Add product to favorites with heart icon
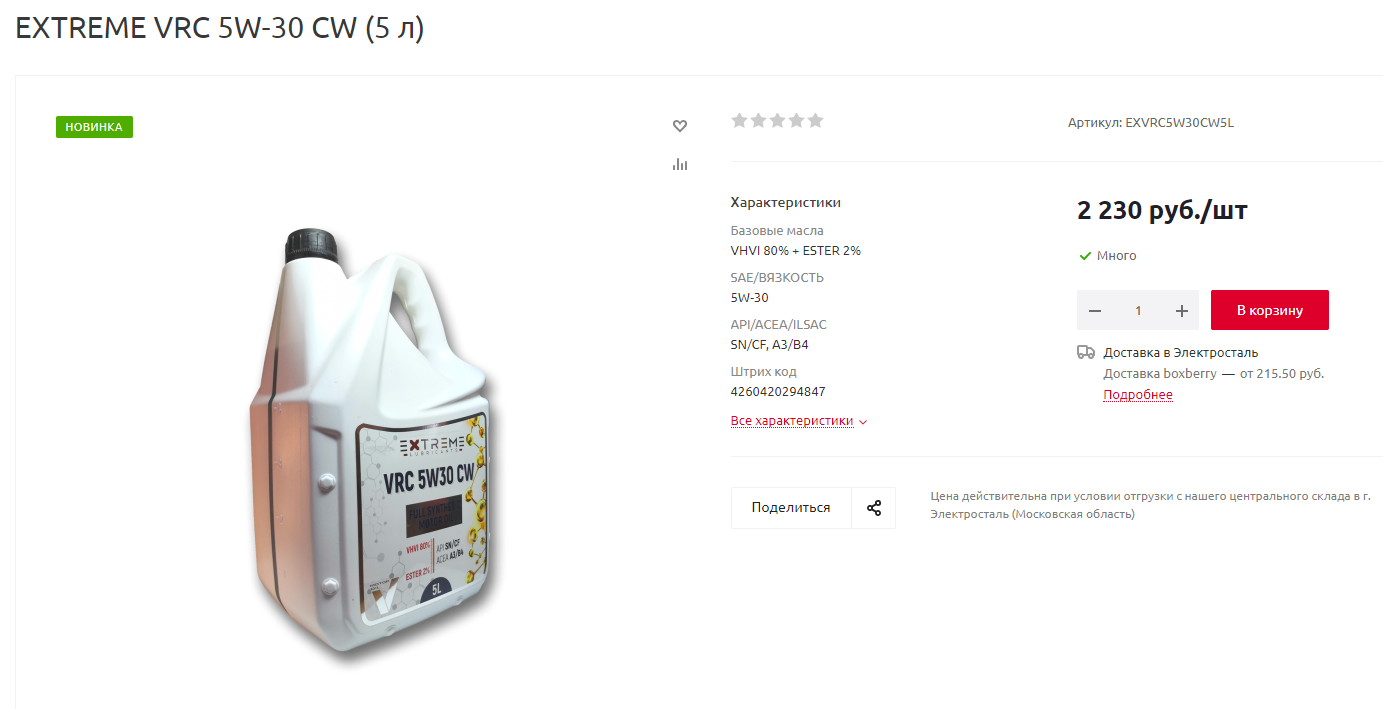 pyautogui.click(x=680, y=126)
